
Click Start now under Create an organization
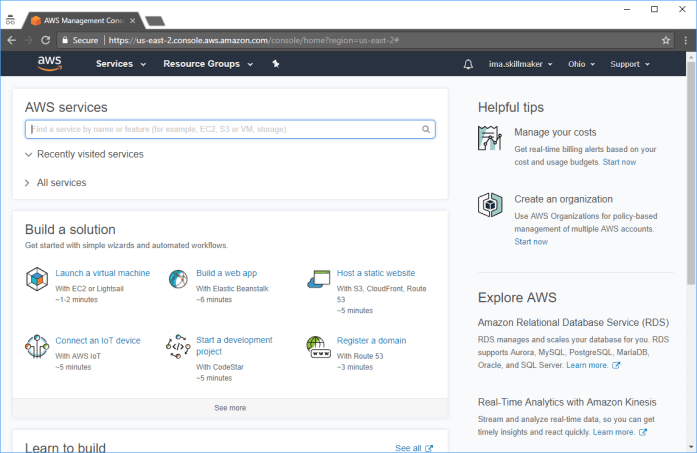pos(531,242)
